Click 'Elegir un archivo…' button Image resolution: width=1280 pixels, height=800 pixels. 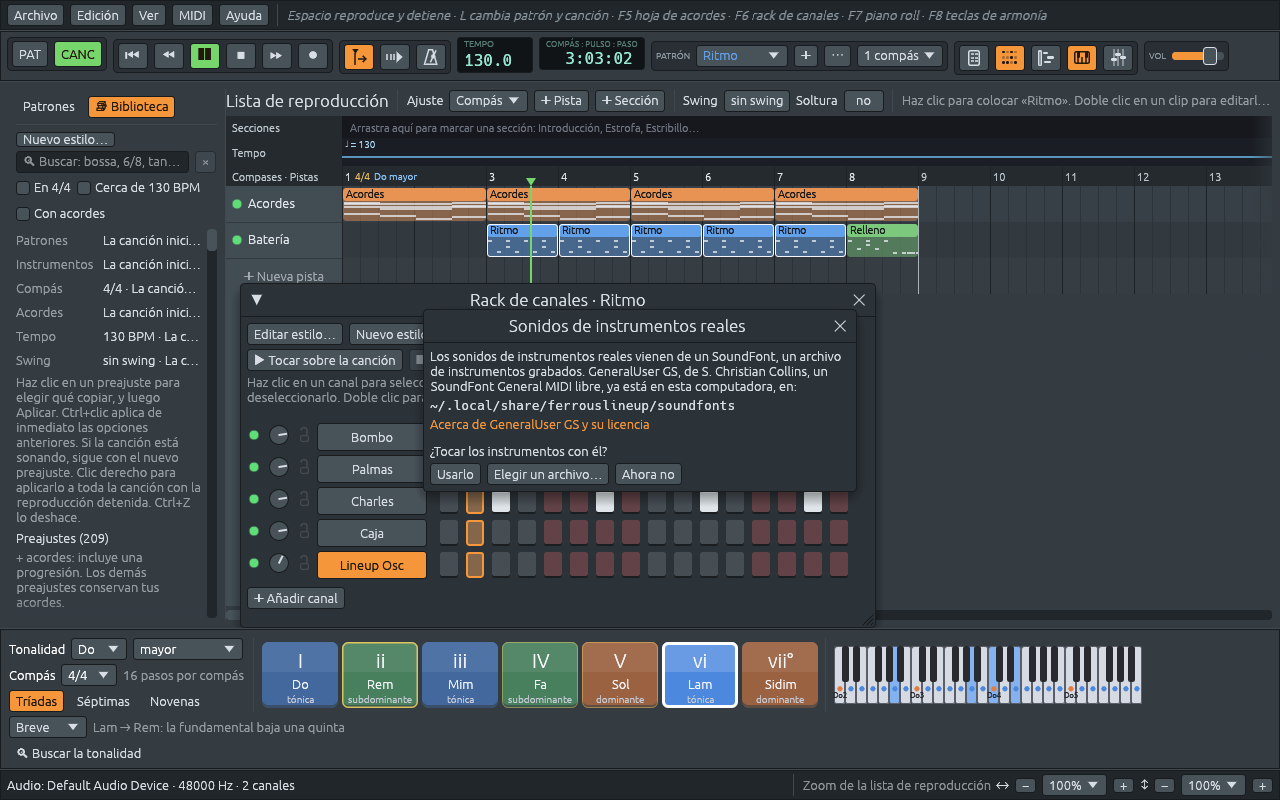pos(548,474)
